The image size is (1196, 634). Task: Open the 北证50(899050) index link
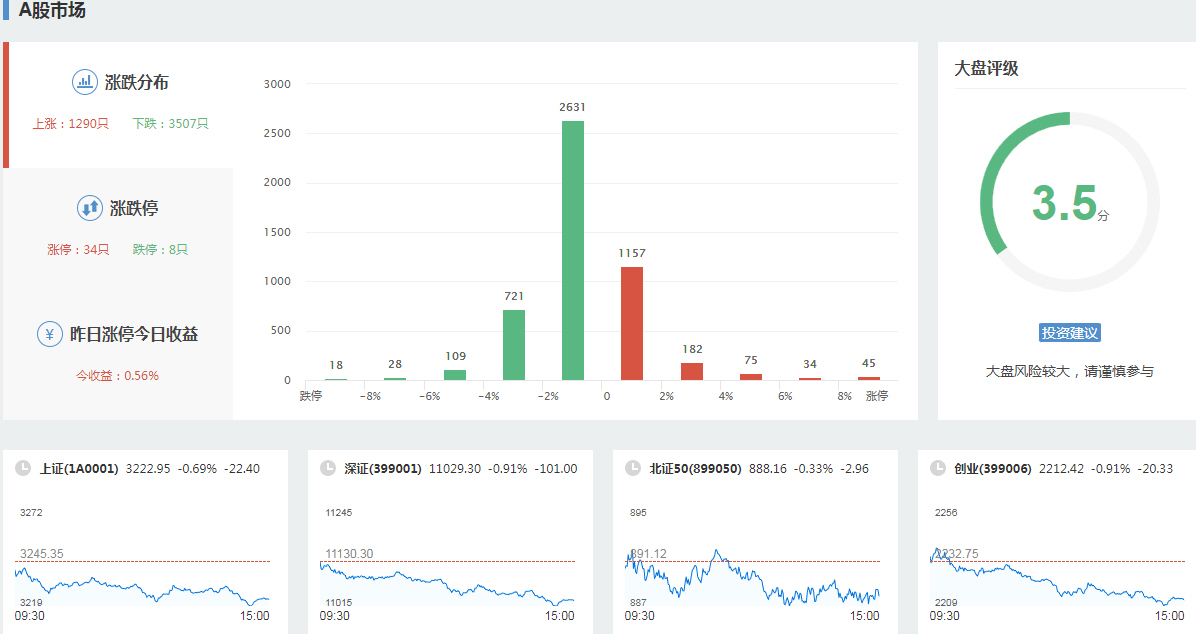coord(695,468)
